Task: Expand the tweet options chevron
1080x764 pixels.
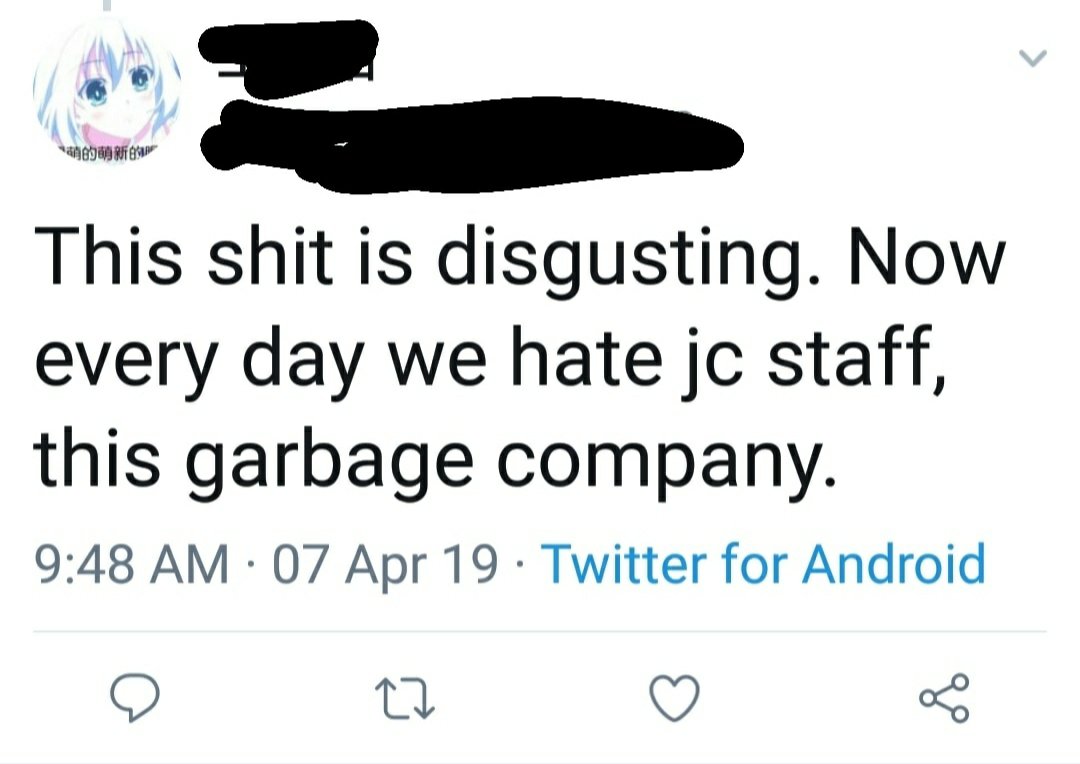Action: click(1033, 59)
